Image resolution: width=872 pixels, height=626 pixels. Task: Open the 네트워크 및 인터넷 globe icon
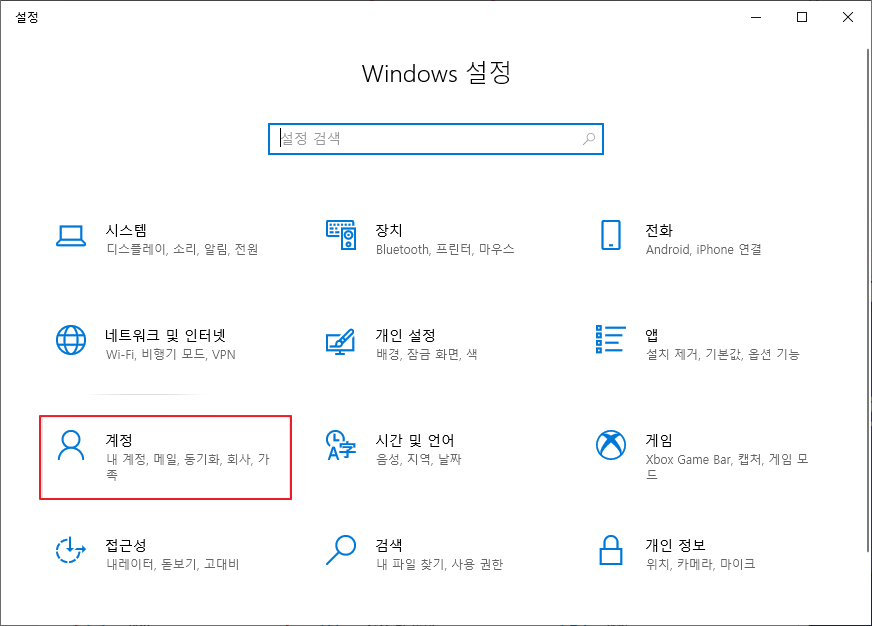pos(71,338)
